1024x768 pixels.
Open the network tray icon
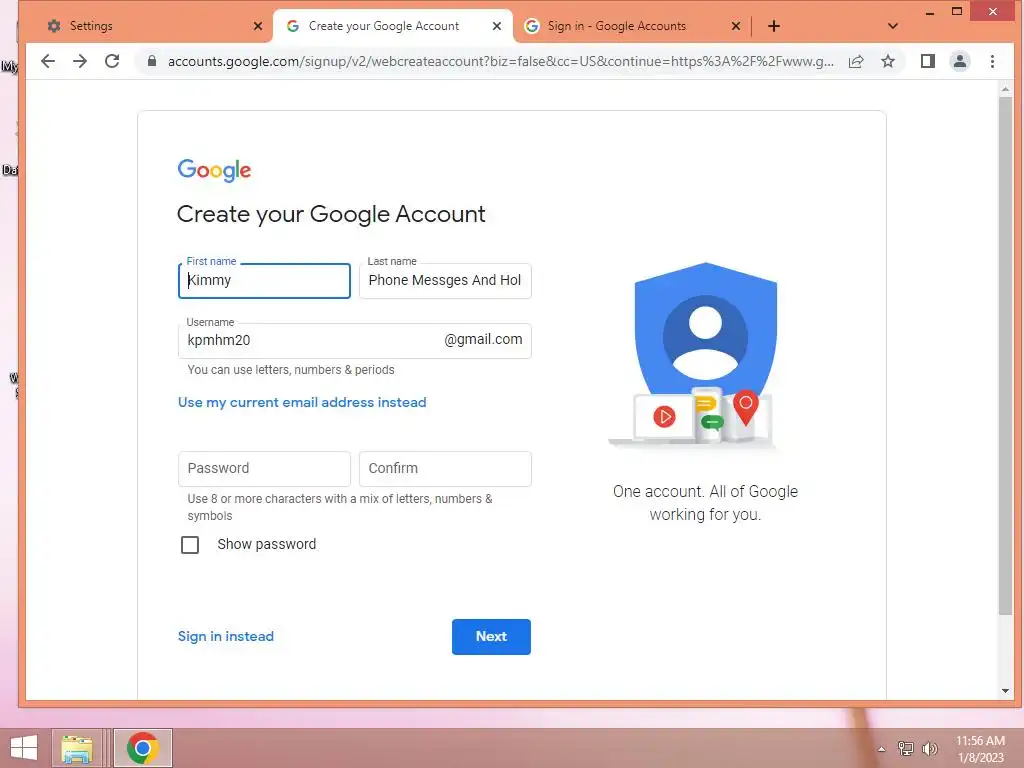click(x=906, y=748)
